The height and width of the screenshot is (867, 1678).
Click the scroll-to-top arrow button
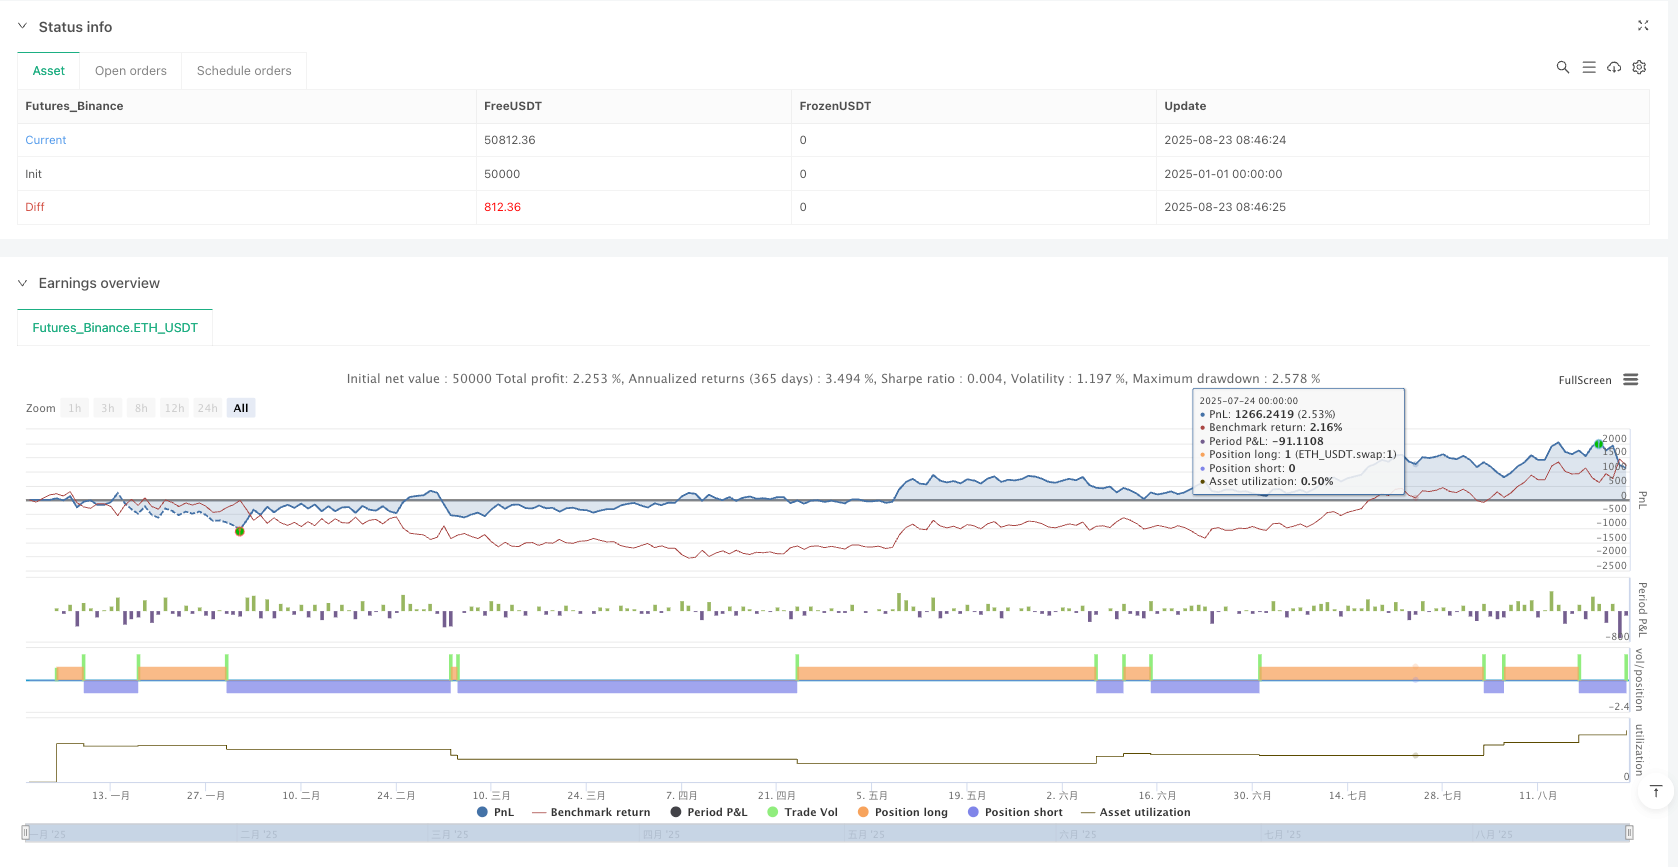[1655, 792]
